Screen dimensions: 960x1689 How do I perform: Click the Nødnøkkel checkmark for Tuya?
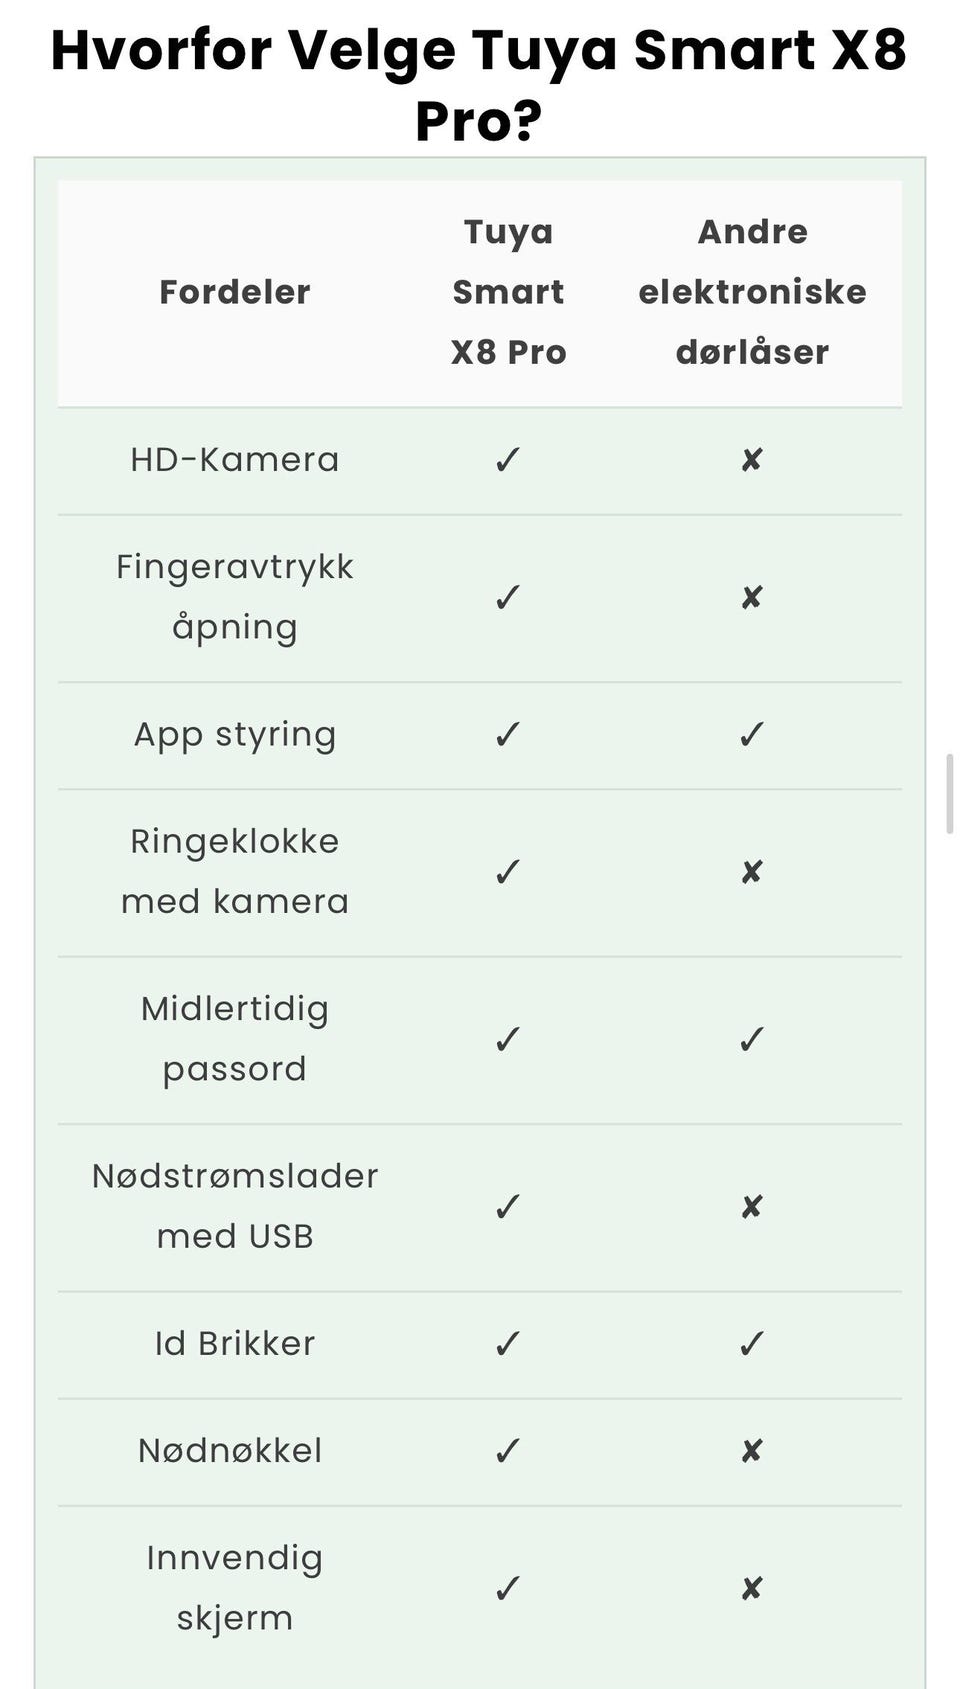point(508,1451)
